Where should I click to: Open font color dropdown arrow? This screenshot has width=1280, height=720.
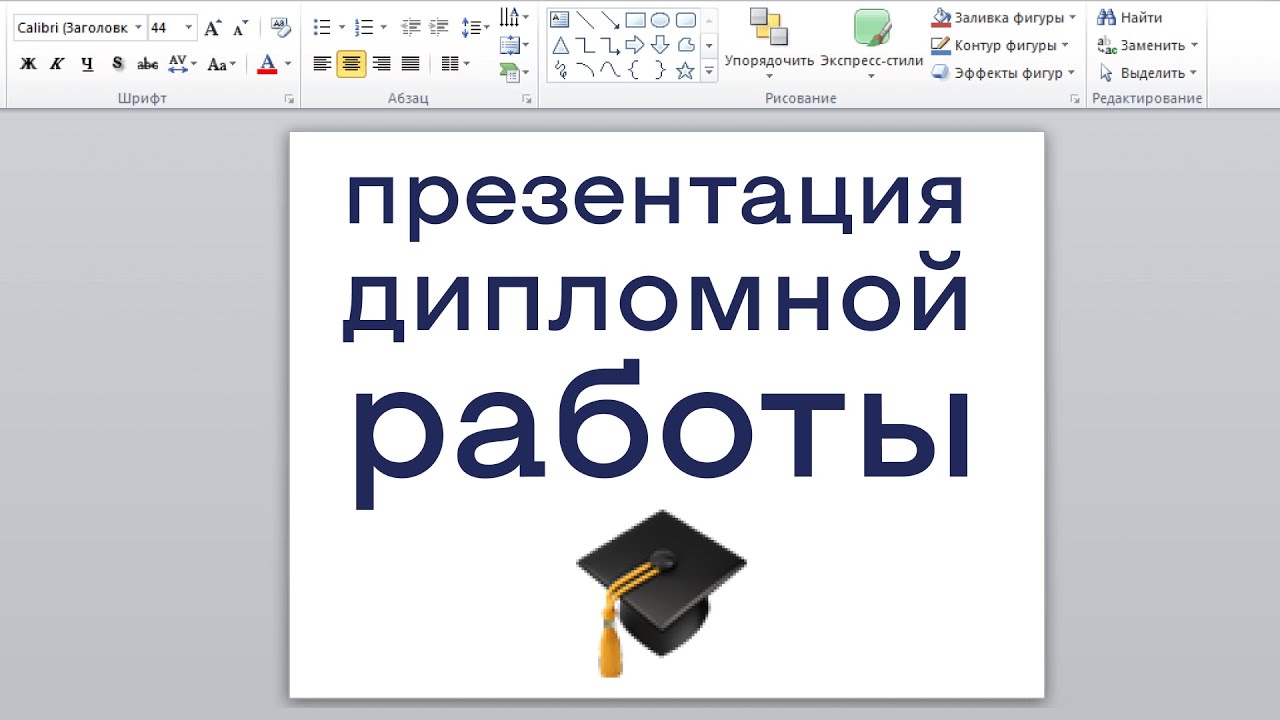pos(288,64)
